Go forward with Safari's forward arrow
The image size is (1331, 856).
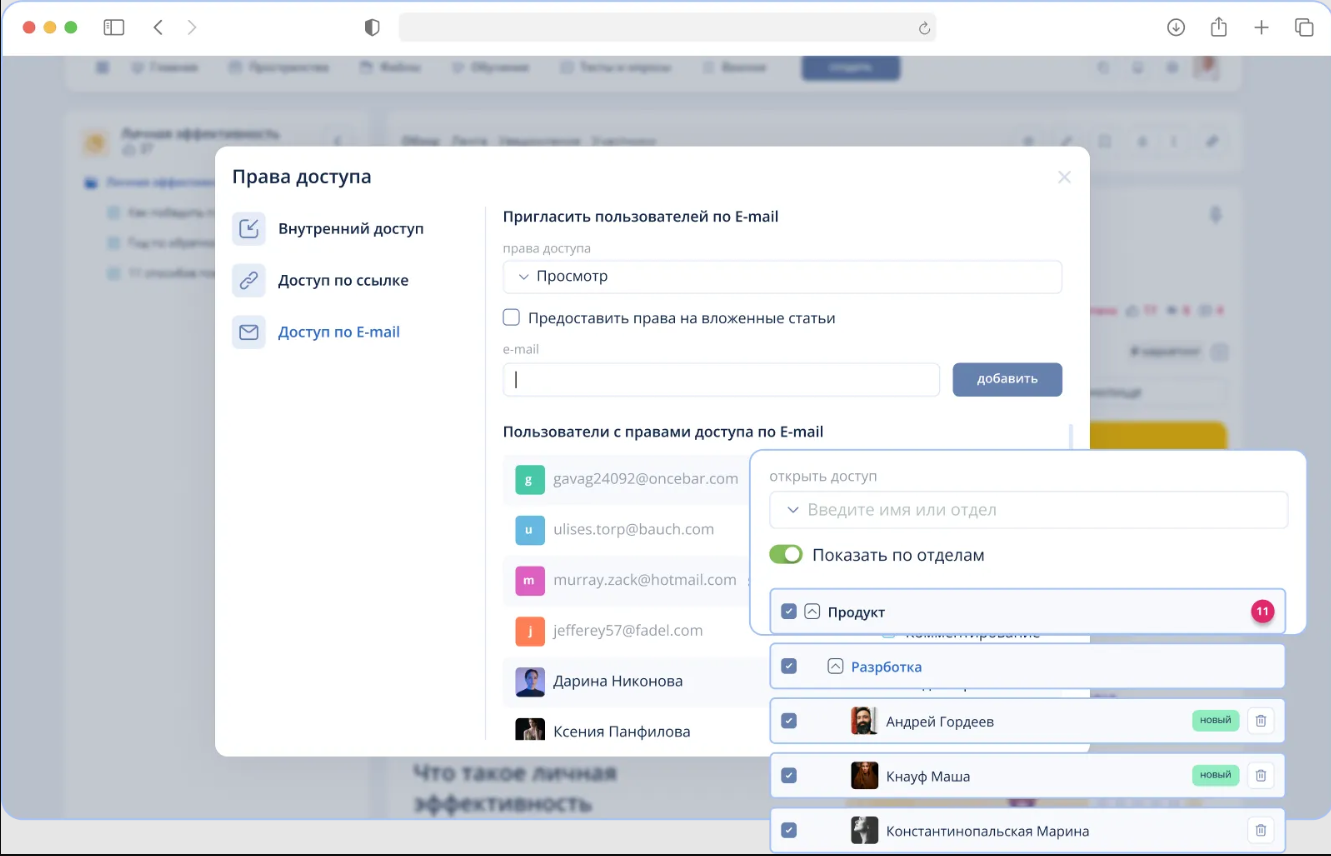192,28
